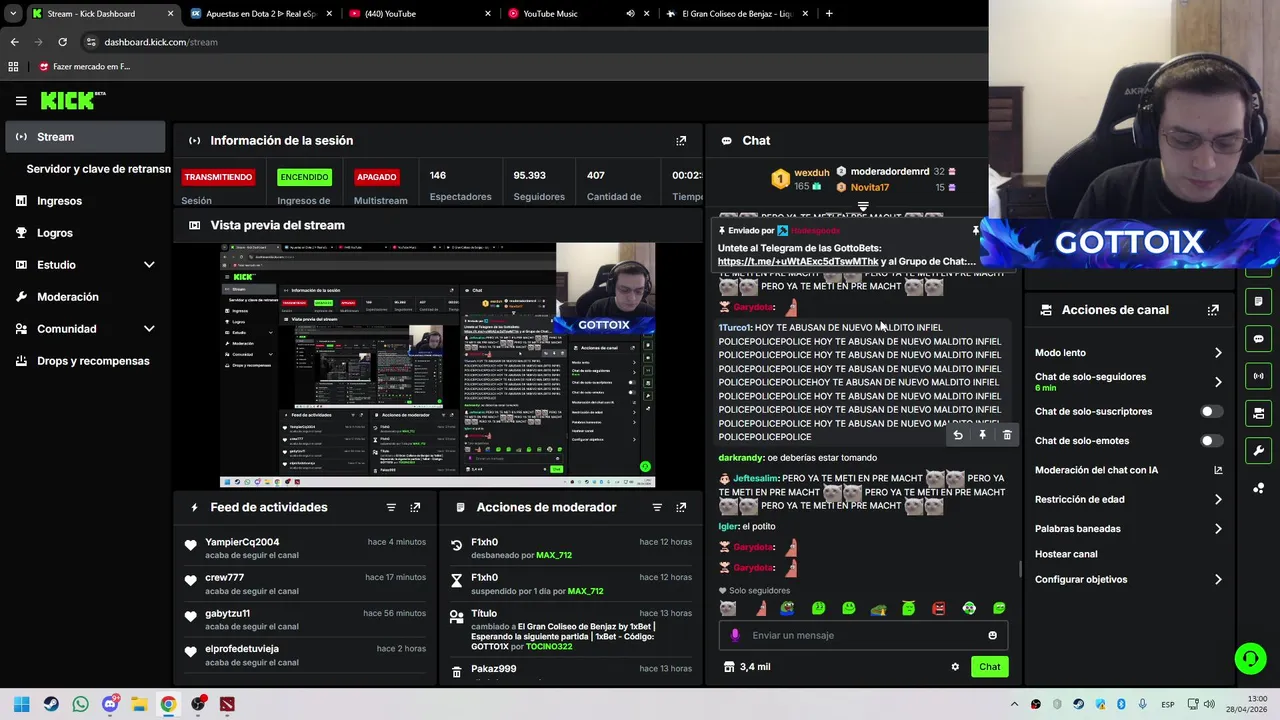Click the purple microphone icon in chat input
The width and height of the screenshot is (1280, 720).
(735, 635)
